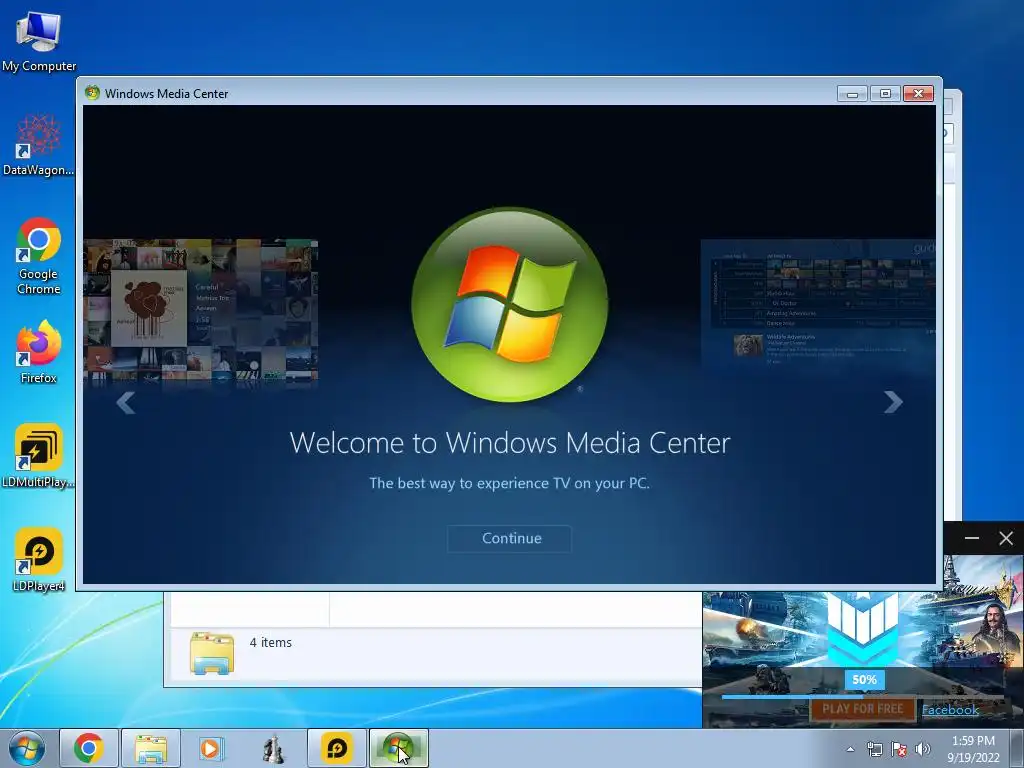Select the TV guide preview thumbnail

(818, 305)
